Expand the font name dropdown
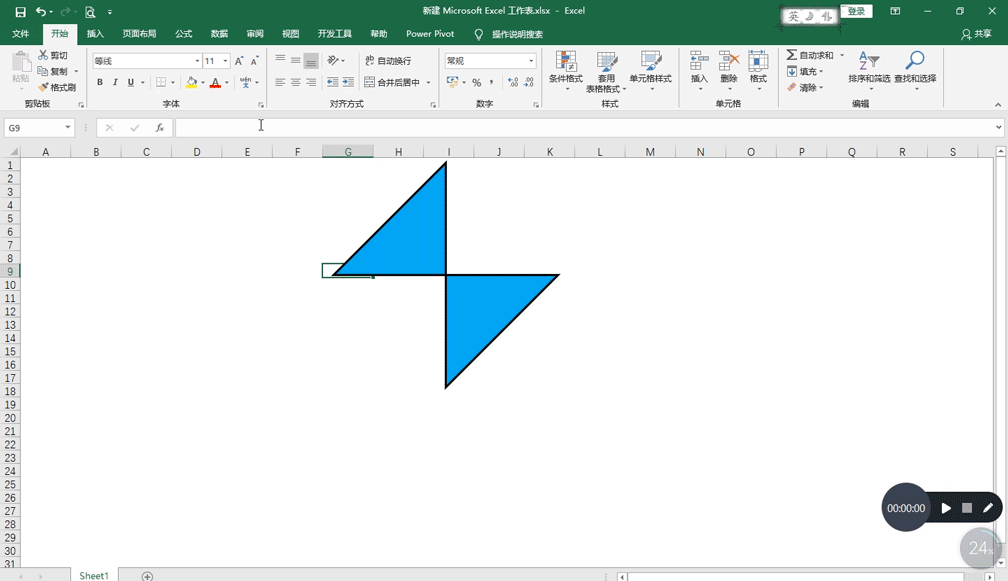 click(x=197, y=61)
